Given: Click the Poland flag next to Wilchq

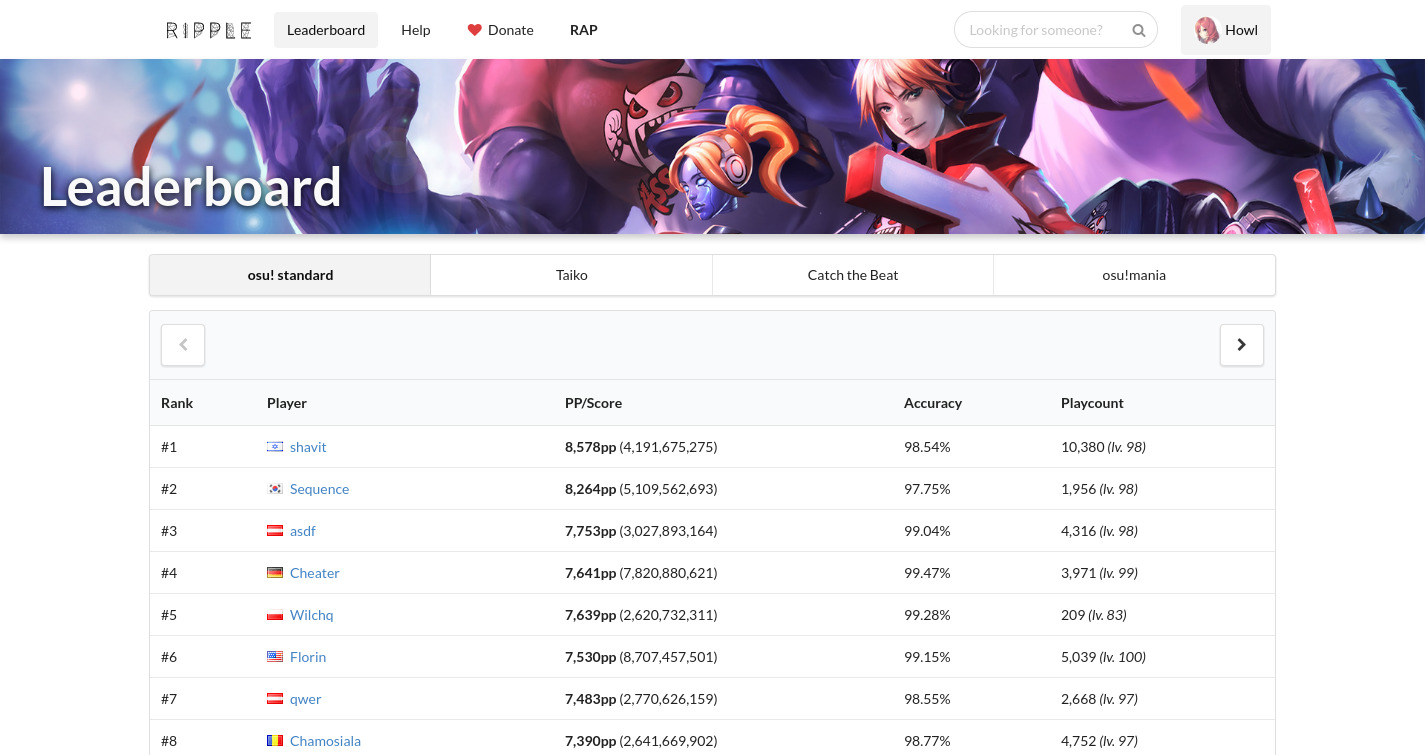Looking at the screenshot, I should pyautogui.click(x=275, y=615).
